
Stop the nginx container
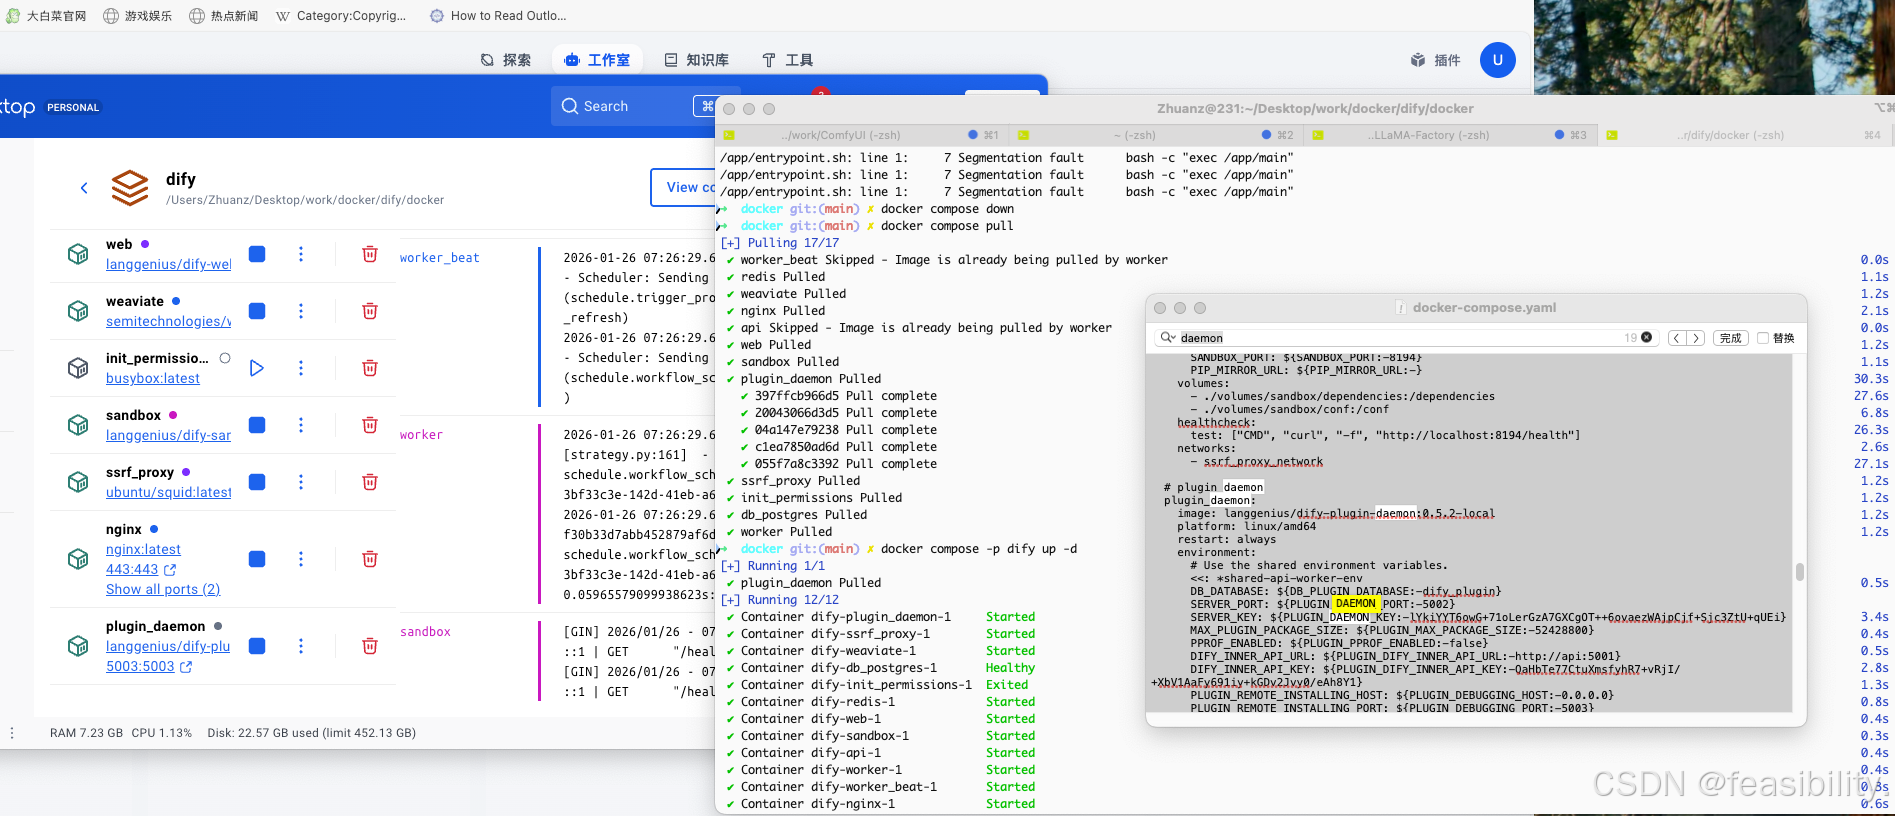[x=257, y=559]
